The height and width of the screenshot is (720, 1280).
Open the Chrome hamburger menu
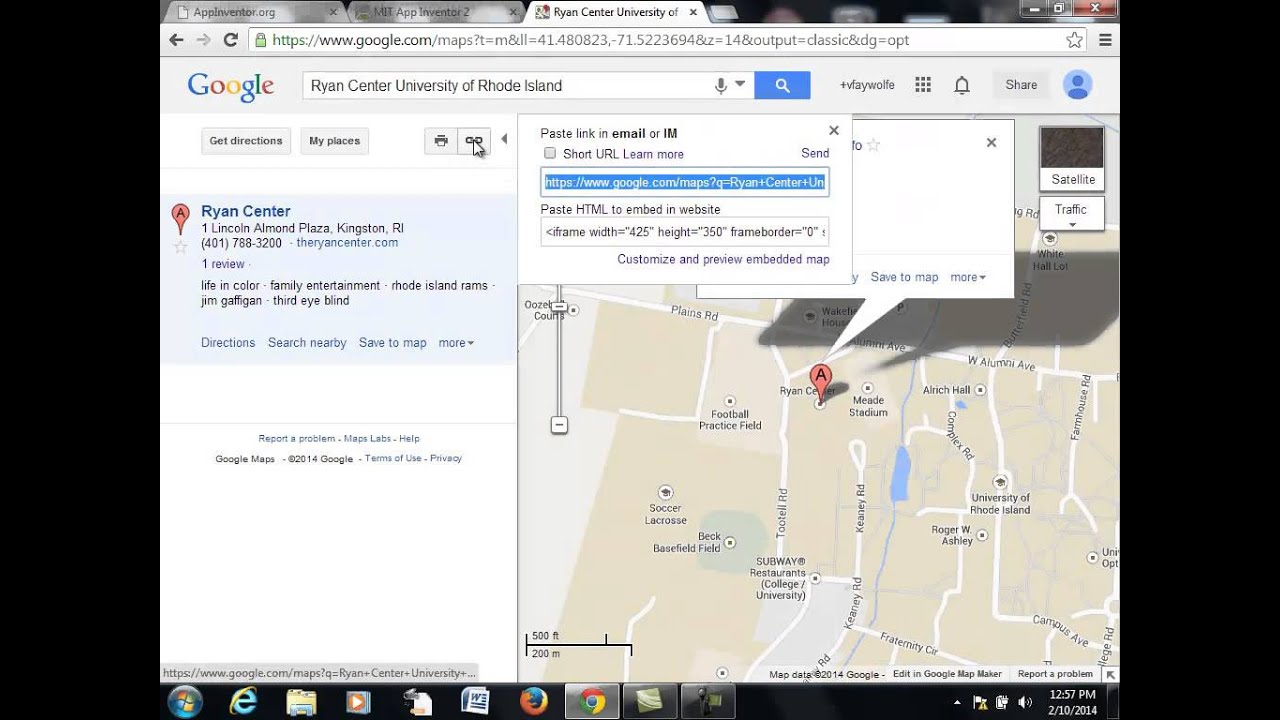pyautogui.click(x=1105, y=40)
